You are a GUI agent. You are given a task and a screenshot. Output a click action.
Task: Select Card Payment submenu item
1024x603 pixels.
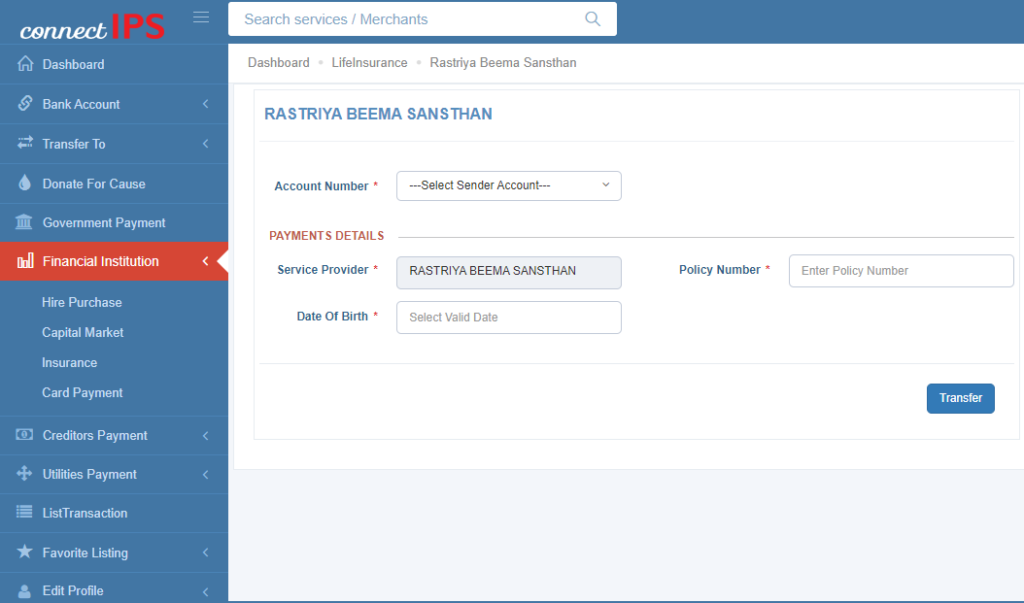(x=82, y=393)
